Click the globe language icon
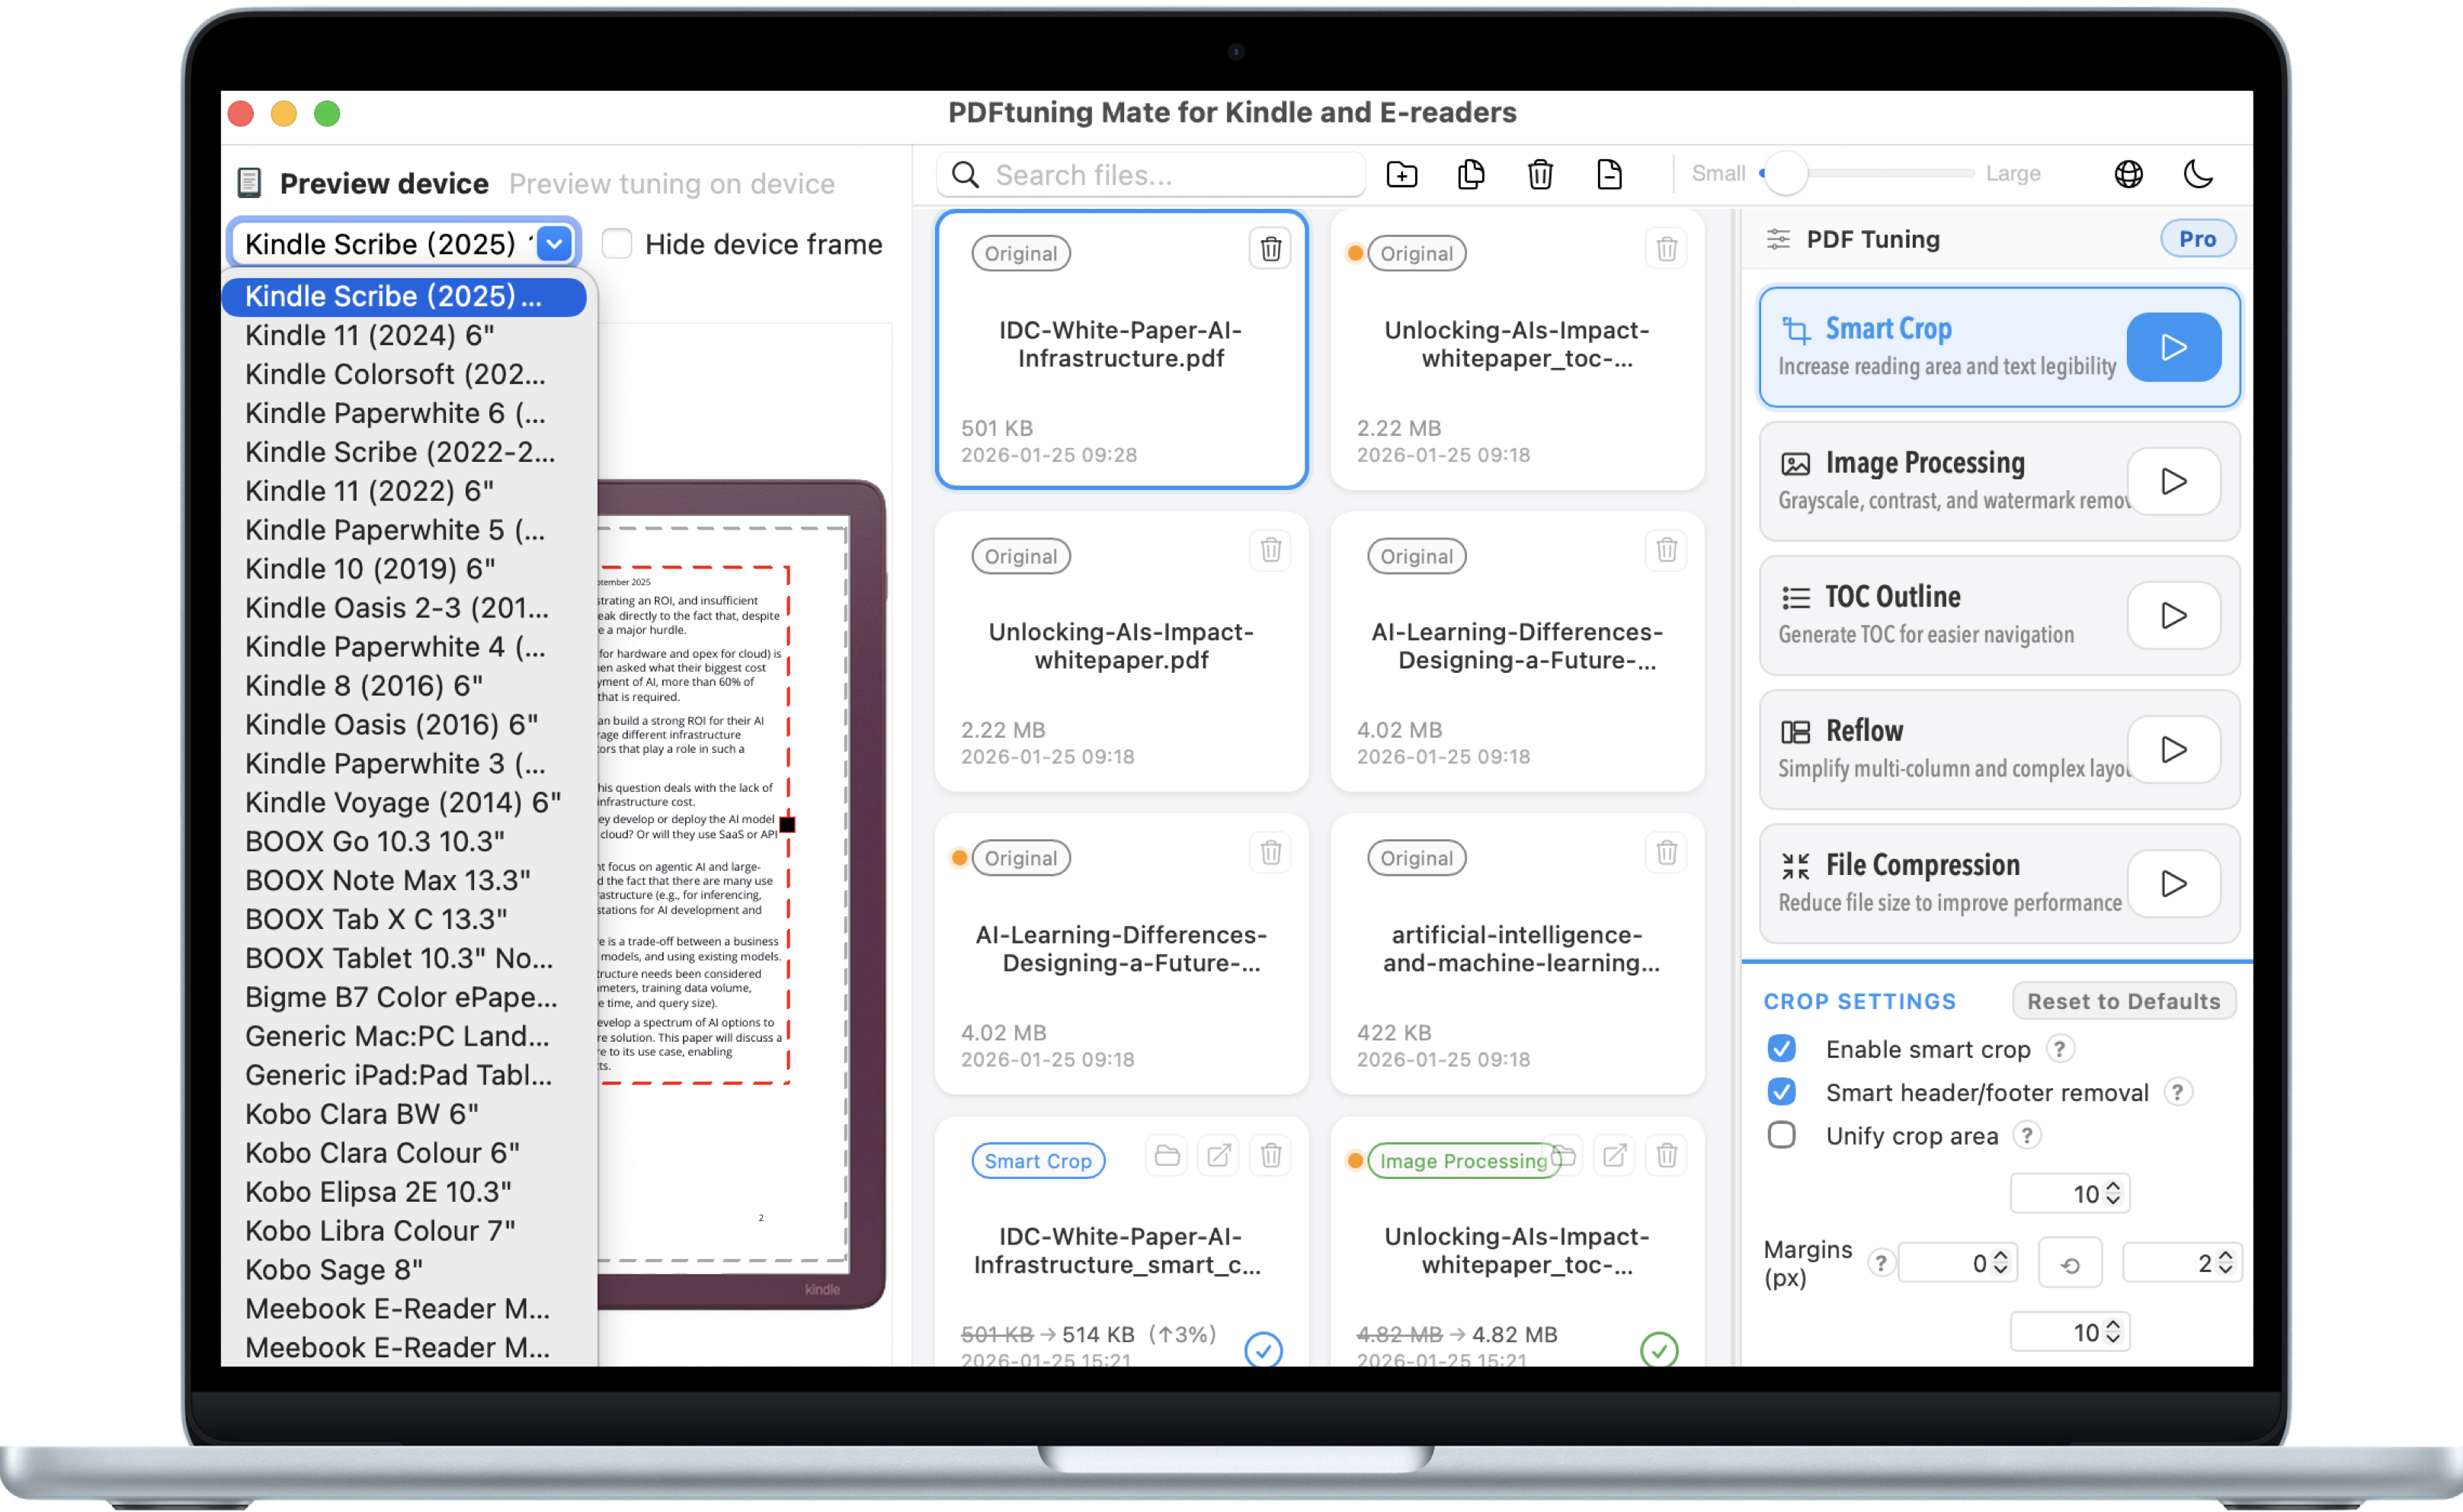Viewport: 2463px width, 1512px height. 2128,174
